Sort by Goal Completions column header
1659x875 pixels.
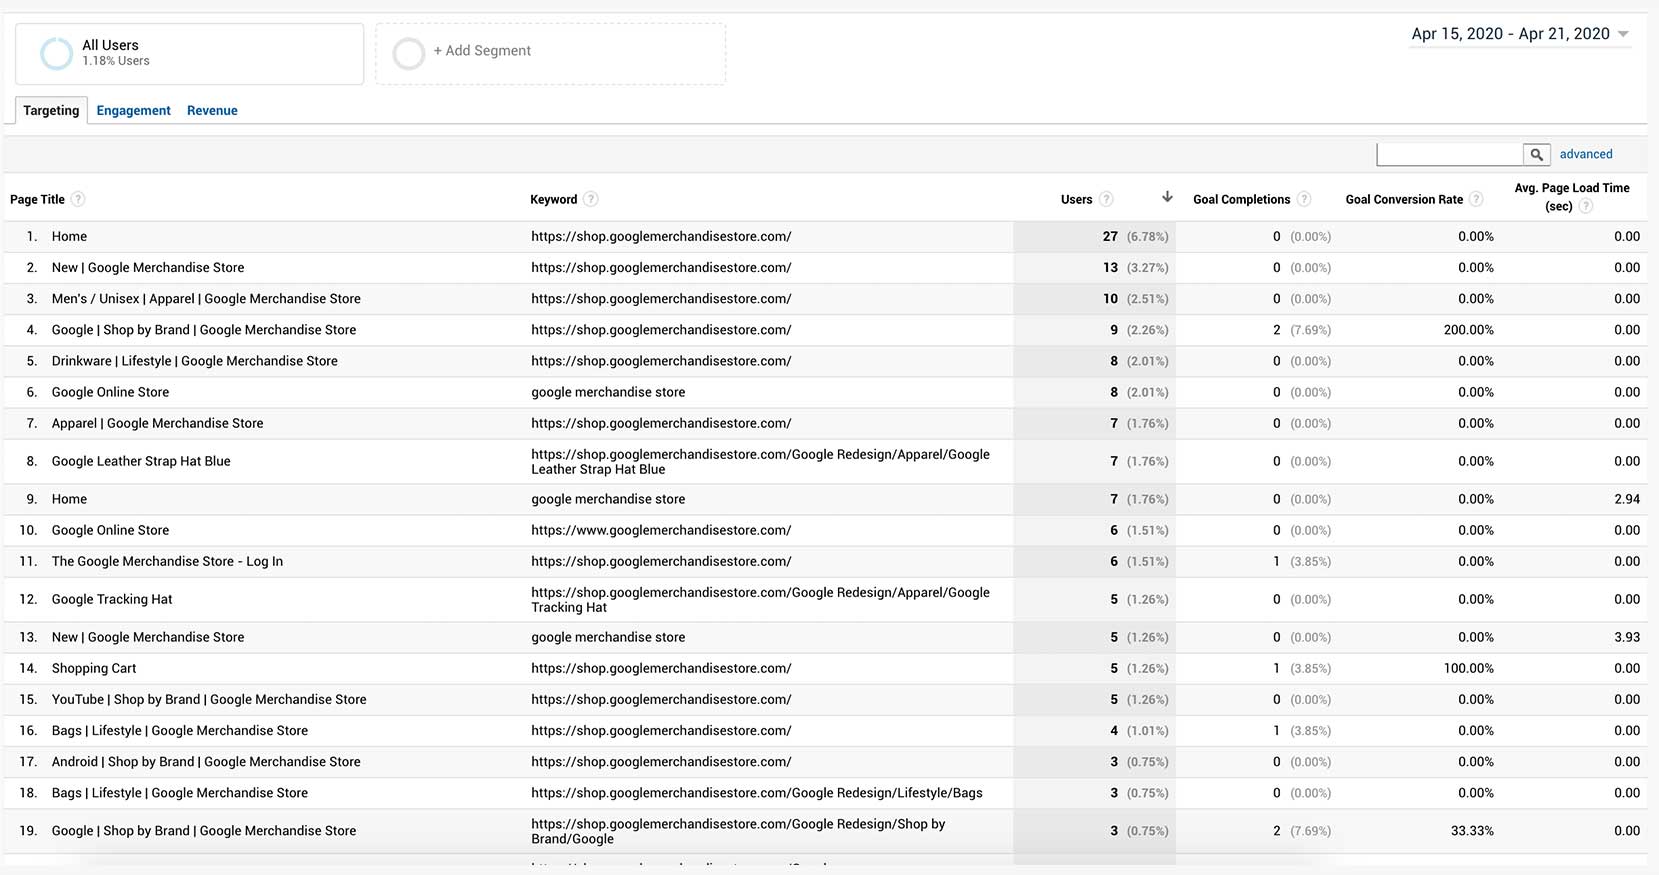coord(1241,199)
